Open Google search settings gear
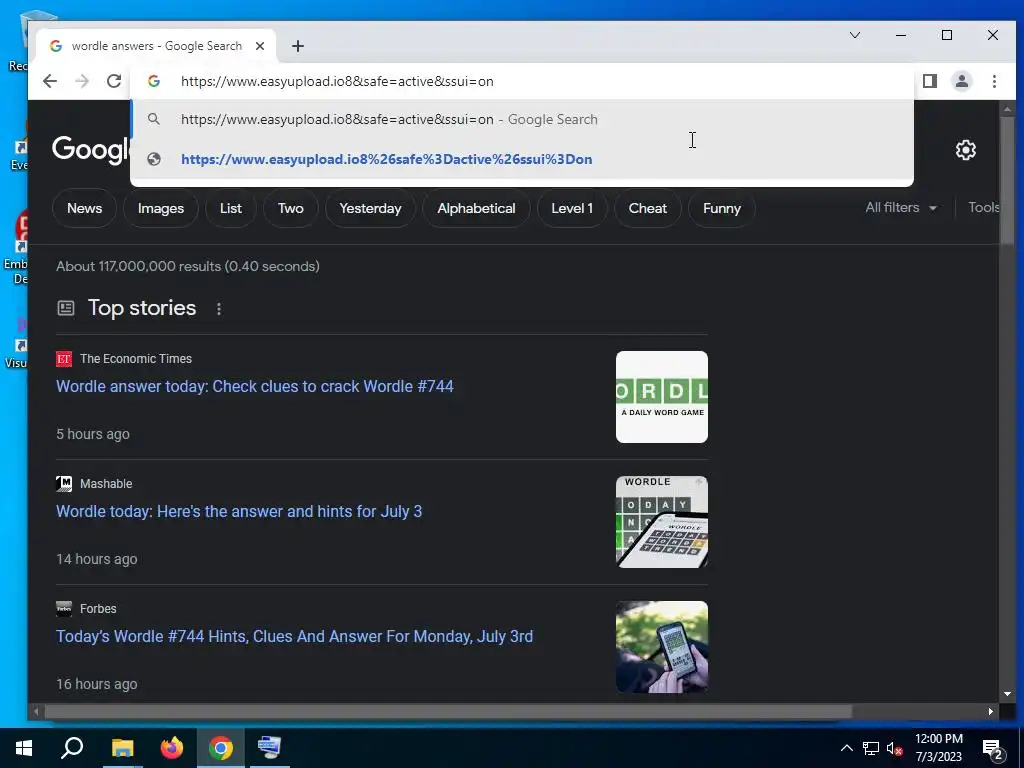The height and width of the screenshot is (768, 1024). click(x=966, y=150)
